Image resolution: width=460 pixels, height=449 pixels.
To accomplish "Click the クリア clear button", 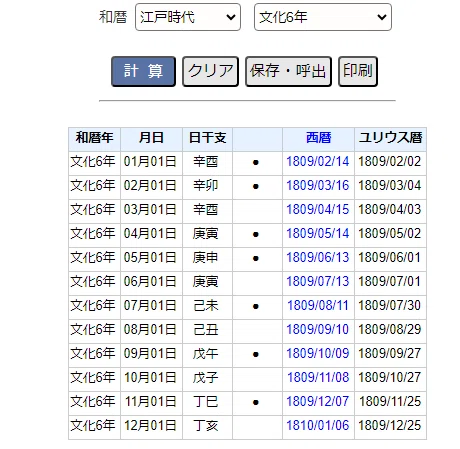I will click(210, 71).
